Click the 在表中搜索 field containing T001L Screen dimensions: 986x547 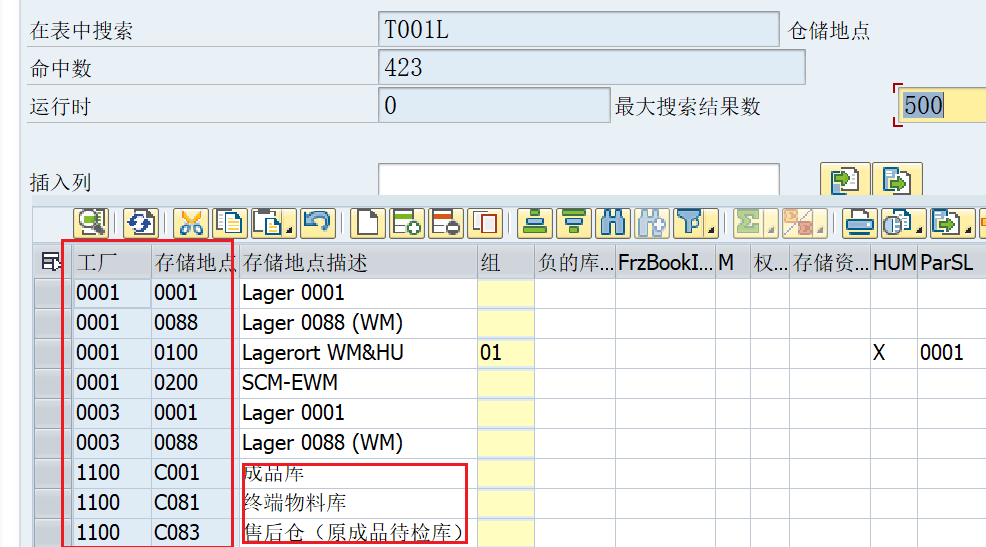click(x=579, y=29)
